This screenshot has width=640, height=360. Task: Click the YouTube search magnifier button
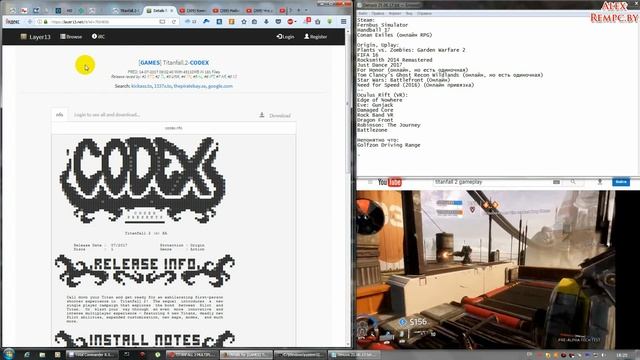573,182
